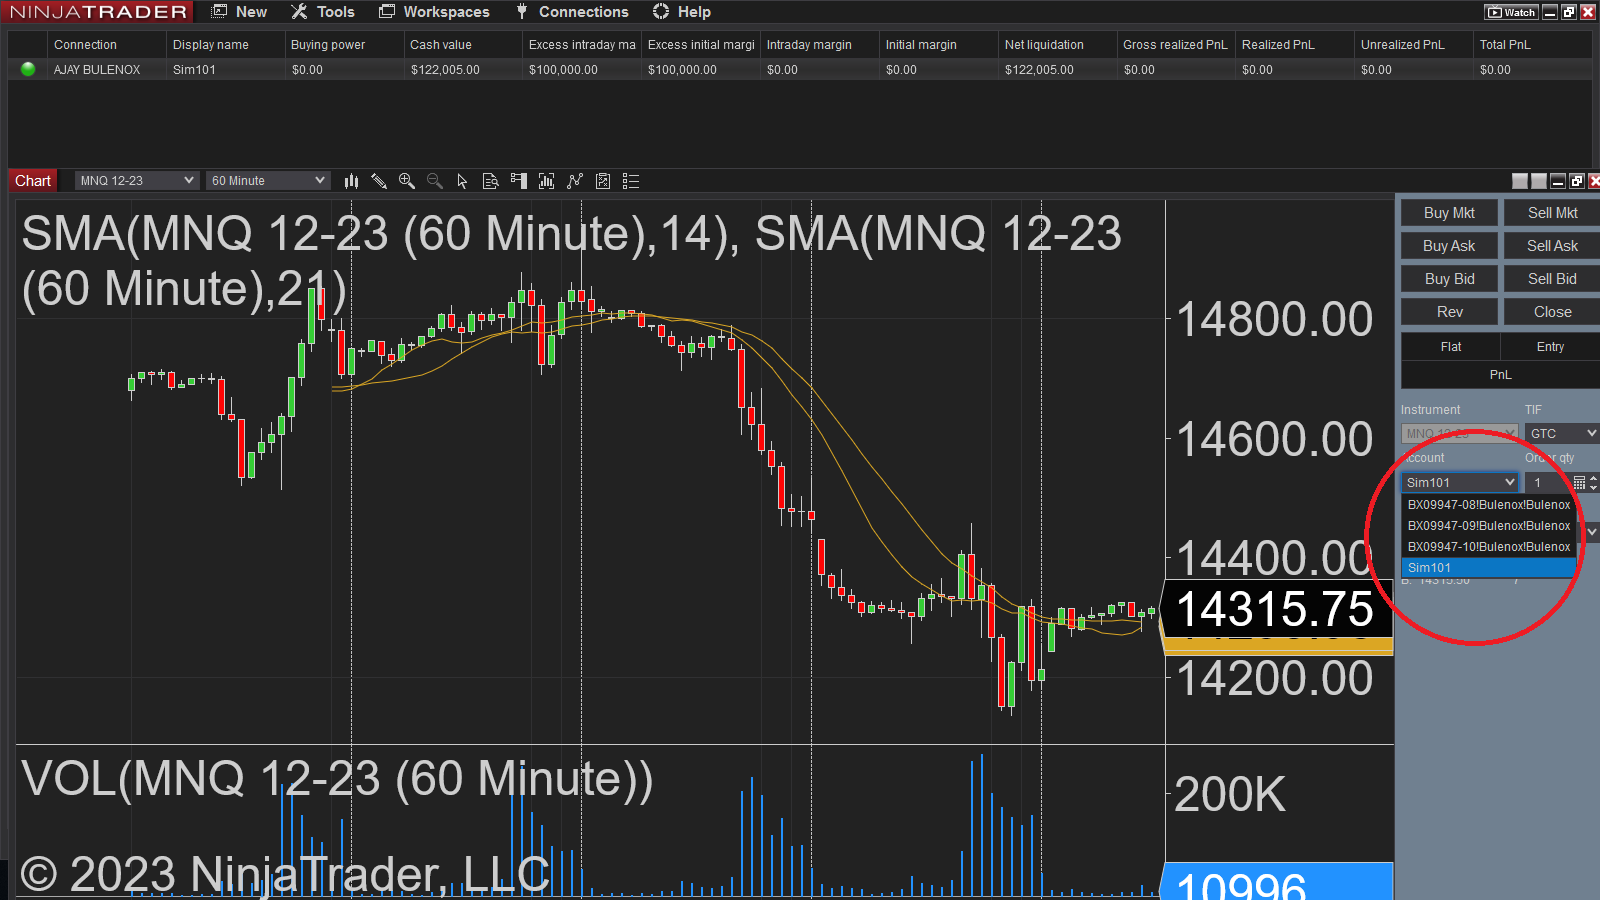Click the zoom in magnifier icon

(407, 181)
